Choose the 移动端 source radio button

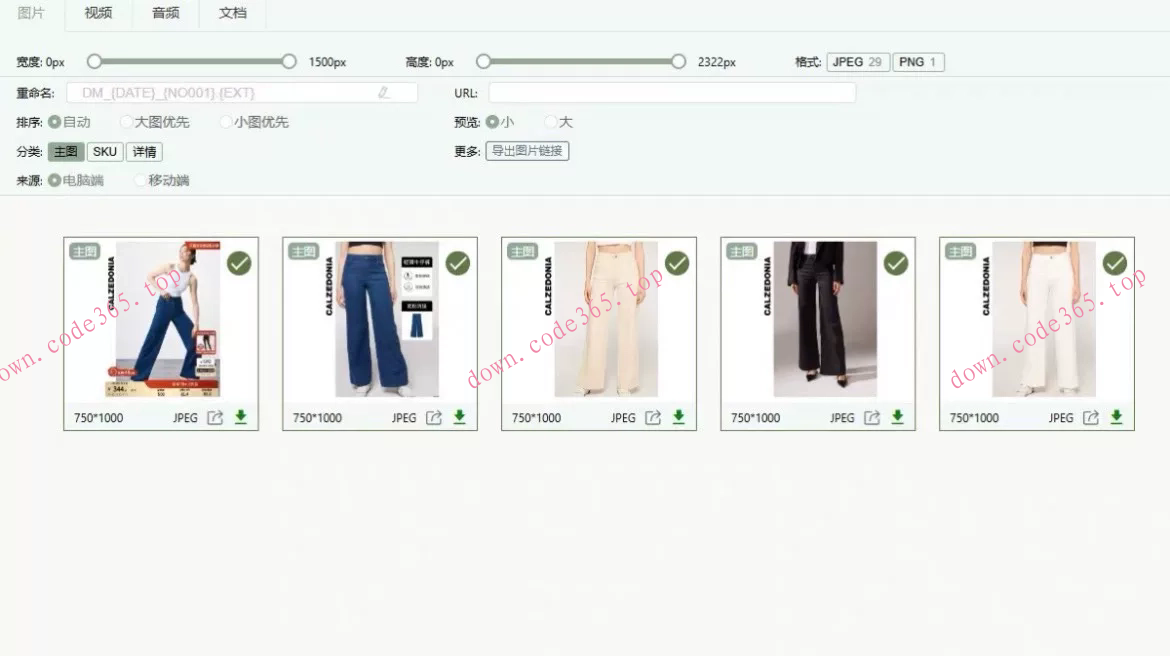pyautogui.click(x=140, y=181)
